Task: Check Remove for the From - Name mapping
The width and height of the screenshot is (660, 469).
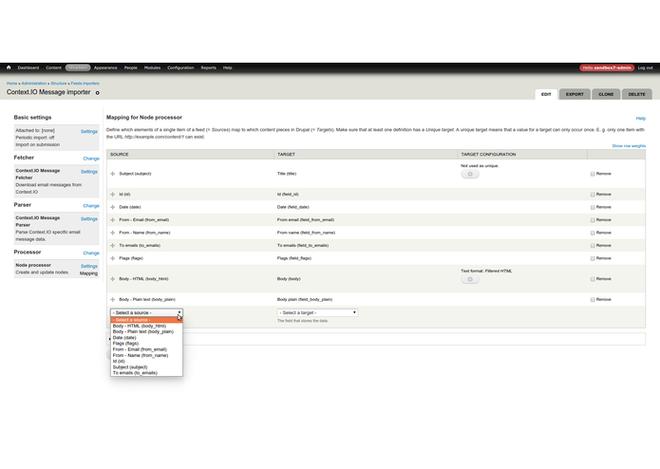Action: coord(593,232)
